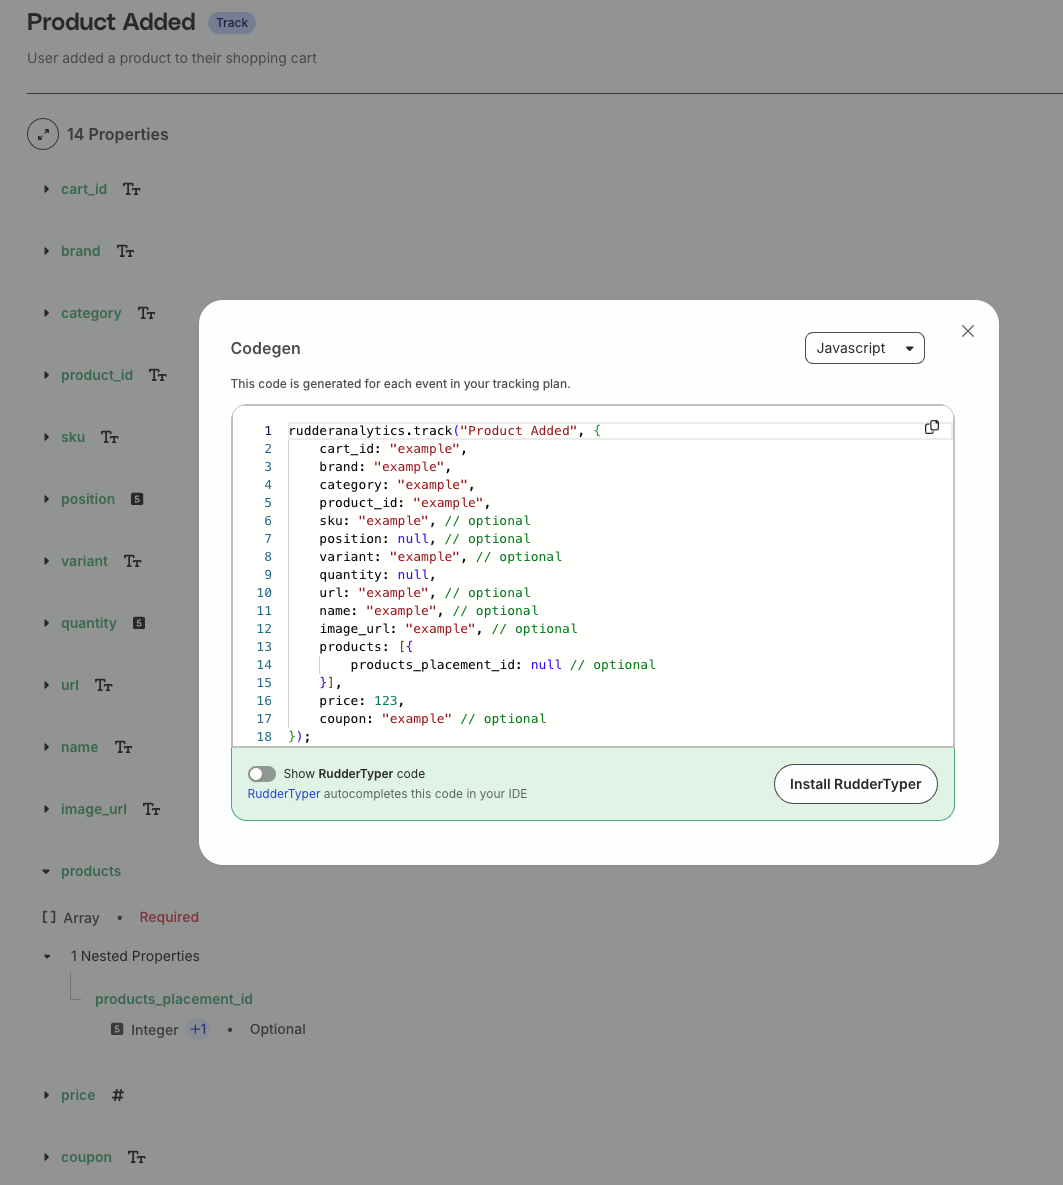Click the number hash icon next to price
The image size is (1063, 1185).
tap(118, 1095)
